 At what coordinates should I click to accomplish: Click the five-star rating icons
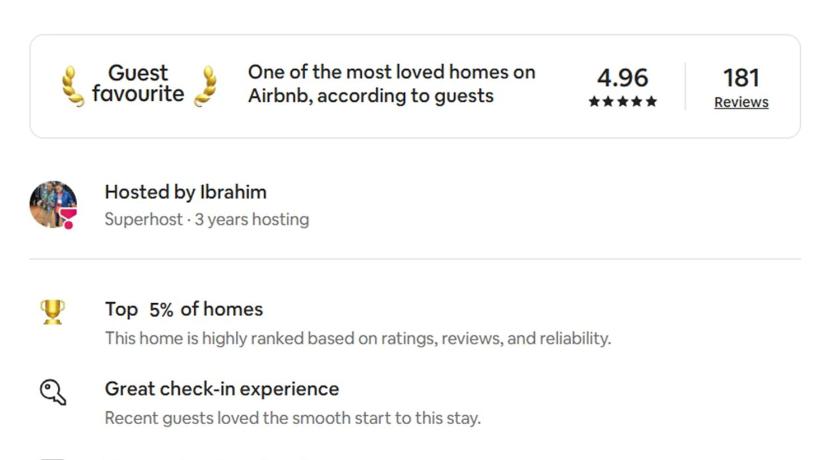[x=622, y=102]
